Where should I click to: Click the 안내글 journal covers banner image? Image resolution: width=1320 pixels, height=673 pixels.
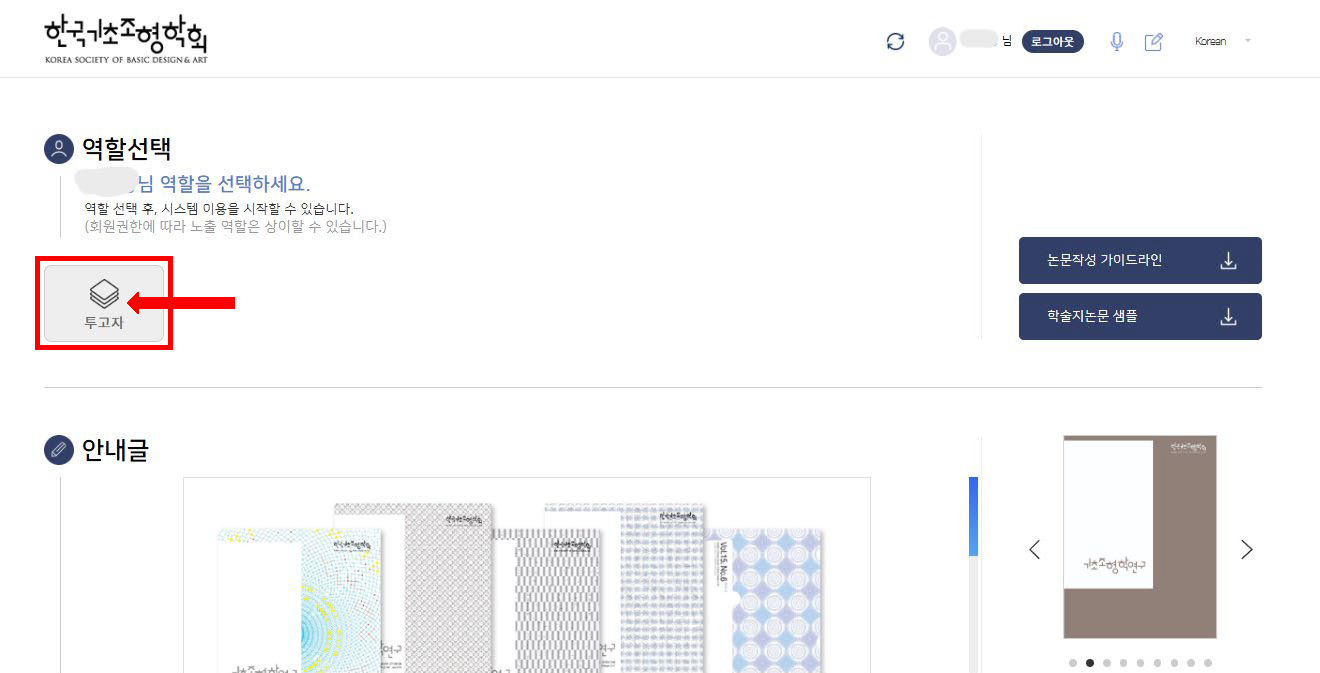pos(526,580)
